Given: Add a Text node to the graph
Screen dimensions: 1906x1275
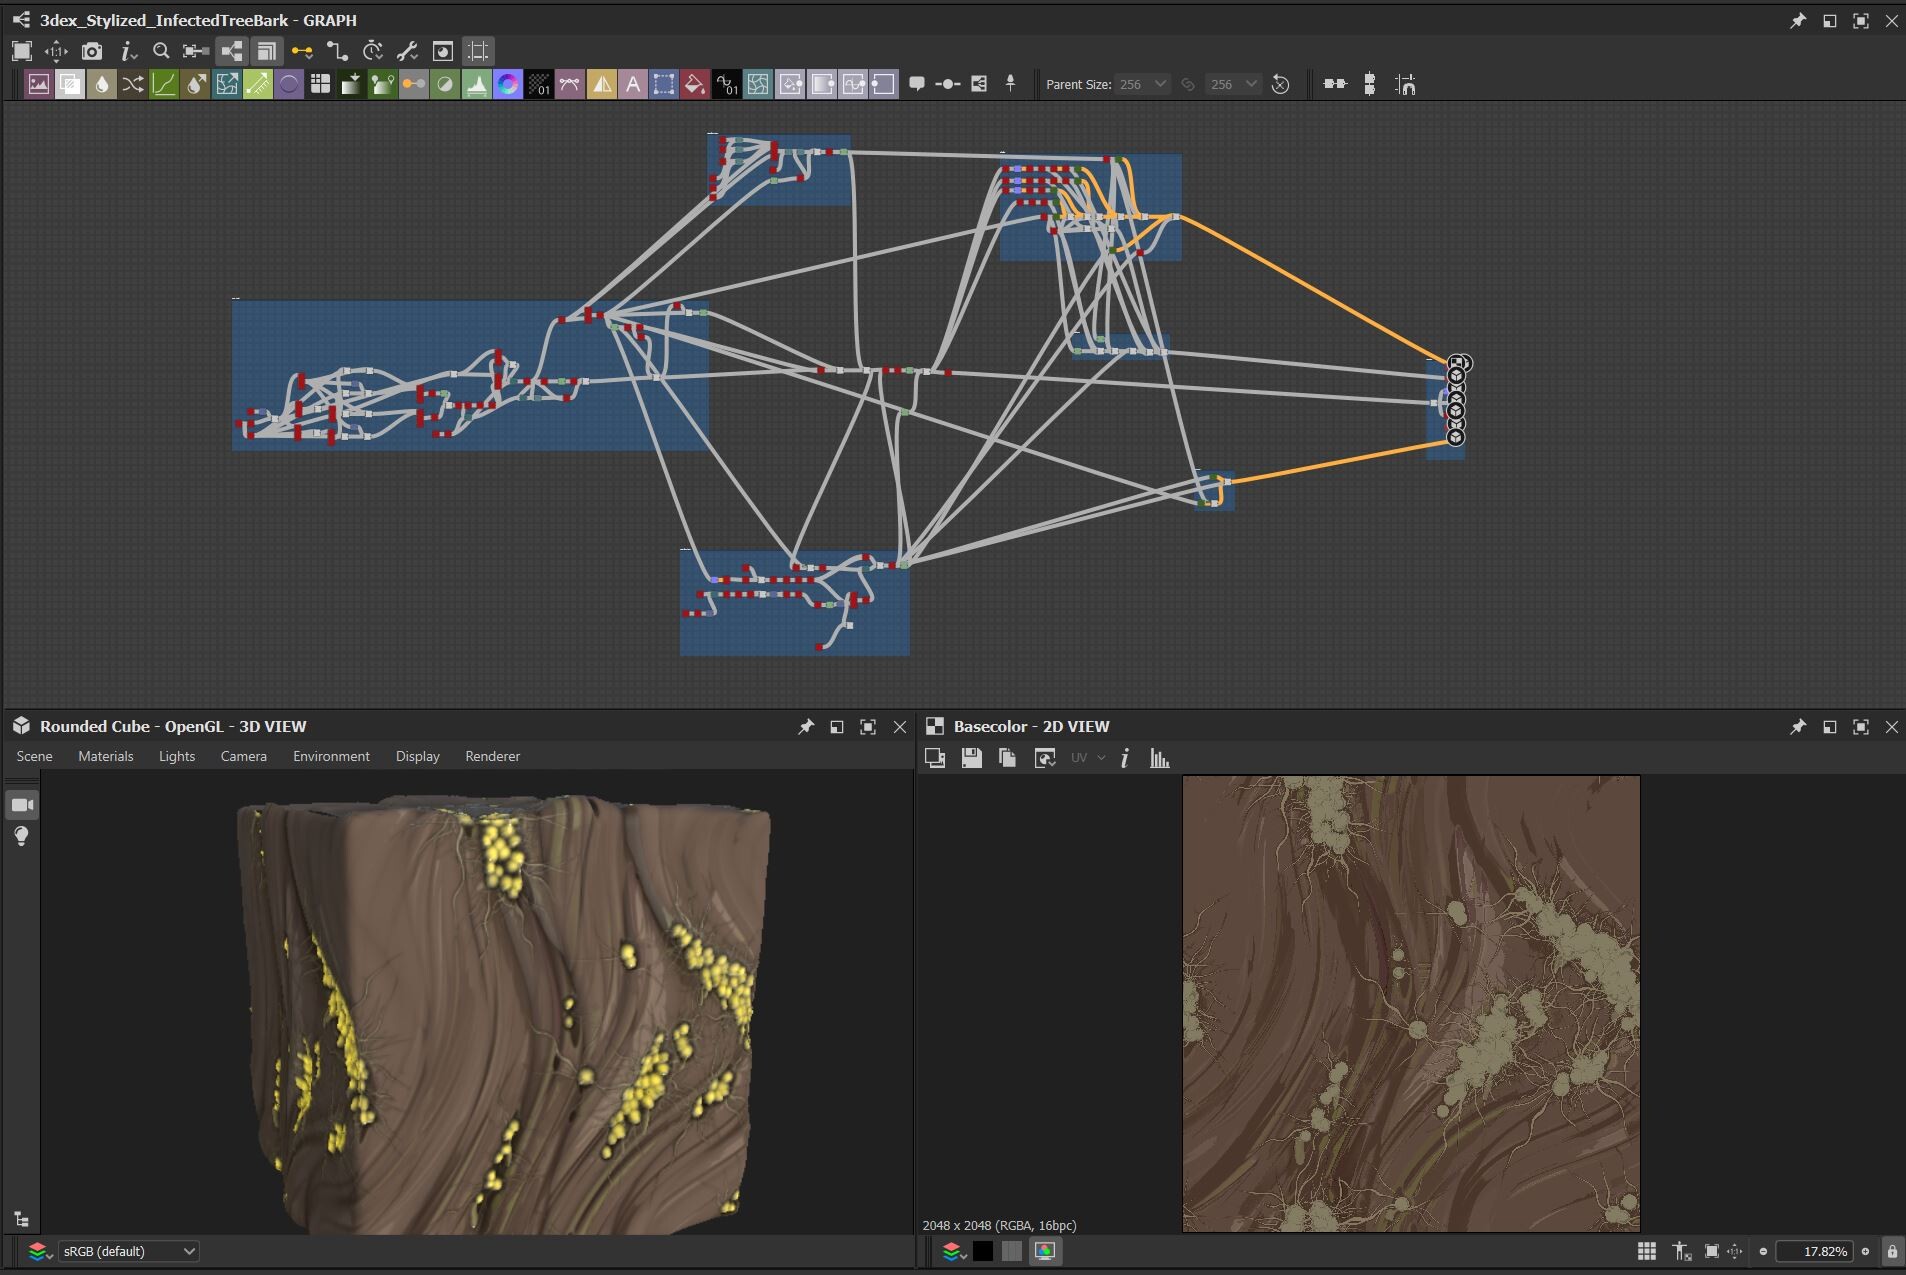Looking at the screenshot, I should [x=633, y=84].
